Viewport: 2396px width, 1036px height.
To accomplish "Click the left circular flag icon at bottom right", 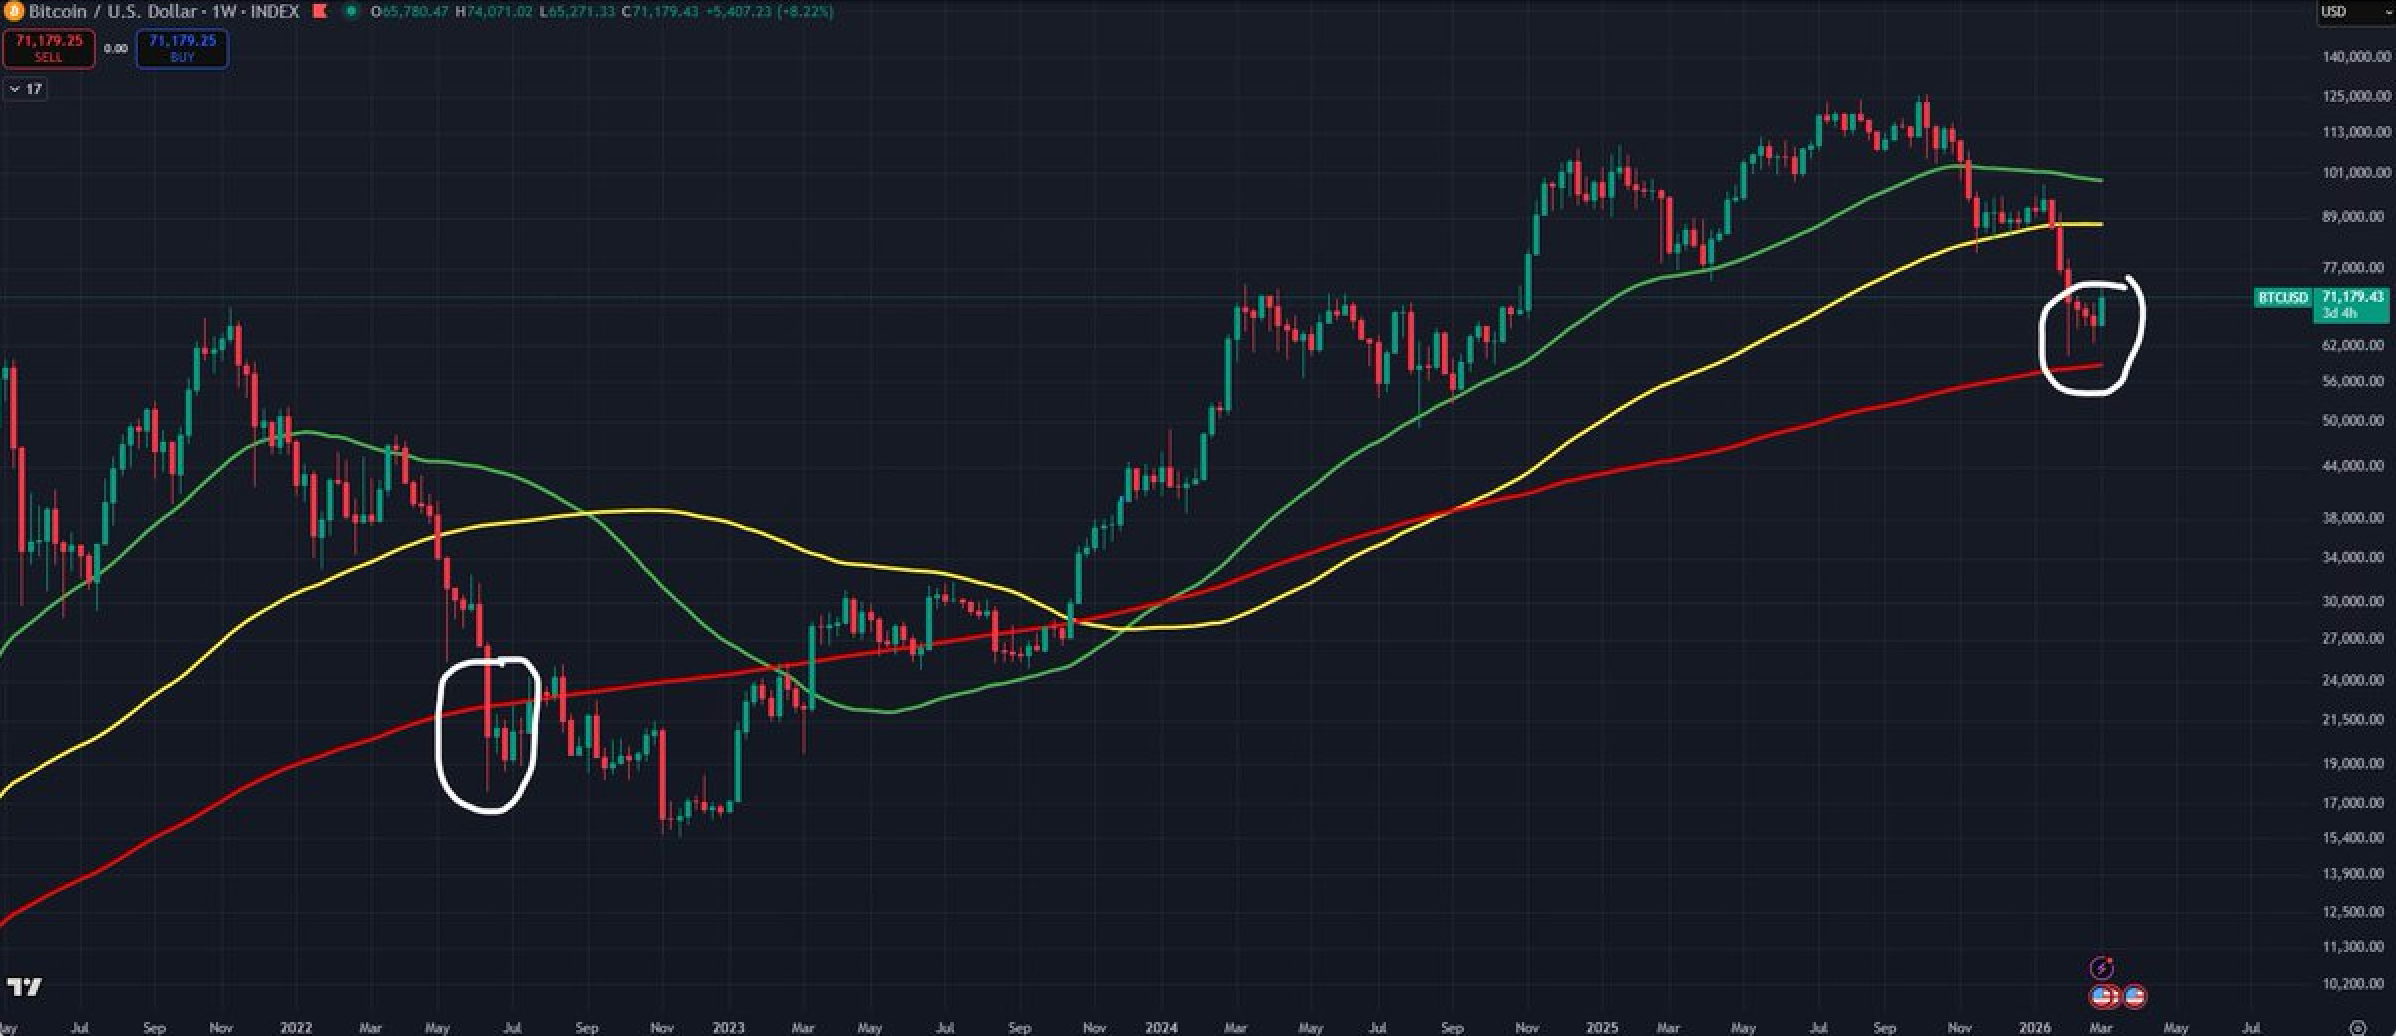I will click(2103, 997).
